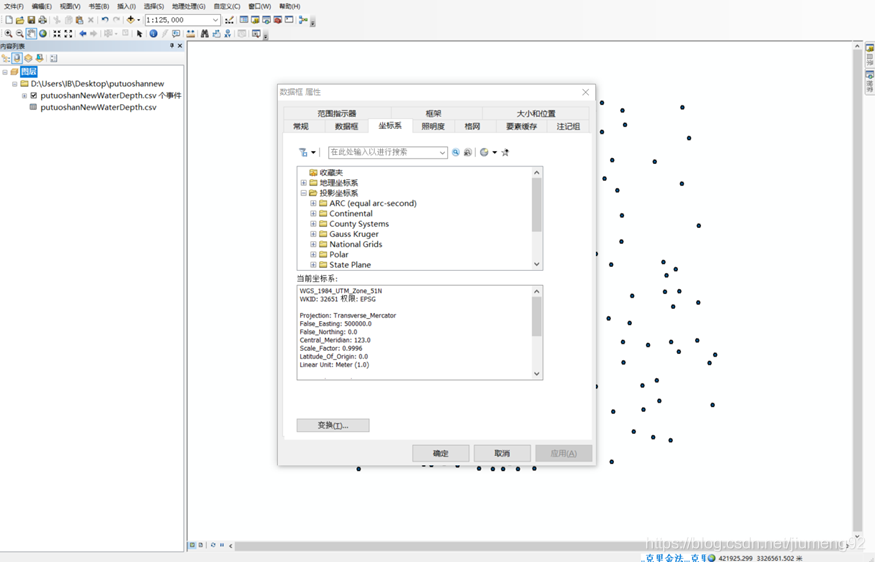
Task: Select the County Systems folder
Action: [x=359, y=224]
